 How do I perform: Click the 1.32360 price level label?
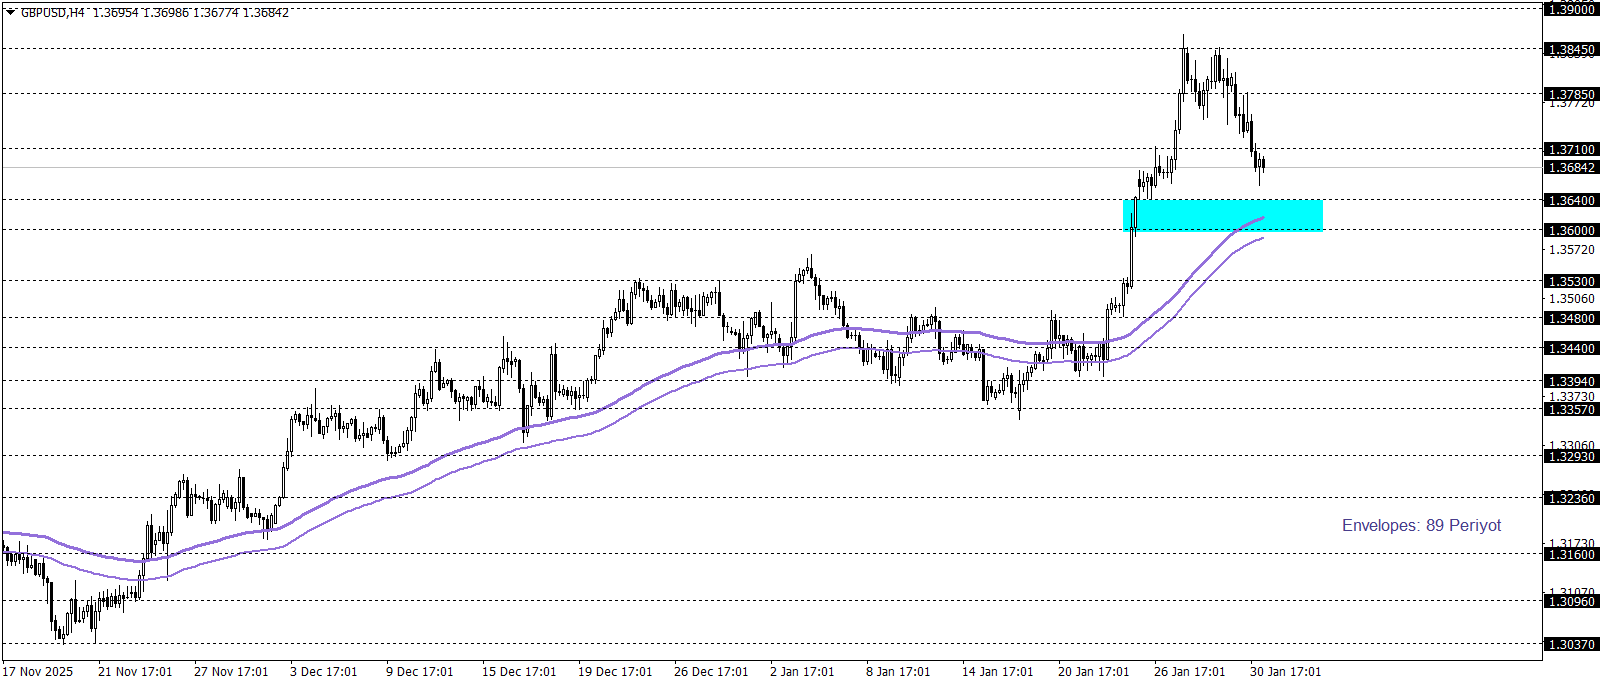coord(1571,498)
